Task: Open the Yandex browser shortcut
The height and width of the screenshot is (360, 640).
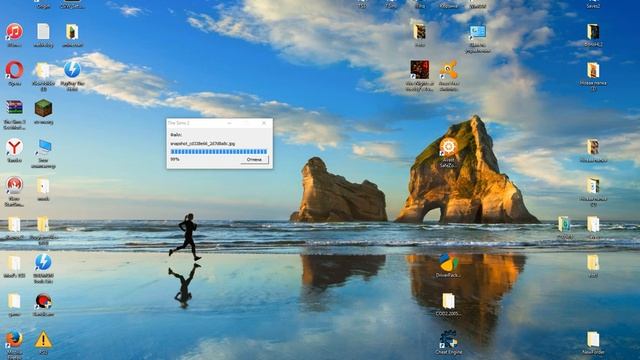Action: click(x=14, y=147)
